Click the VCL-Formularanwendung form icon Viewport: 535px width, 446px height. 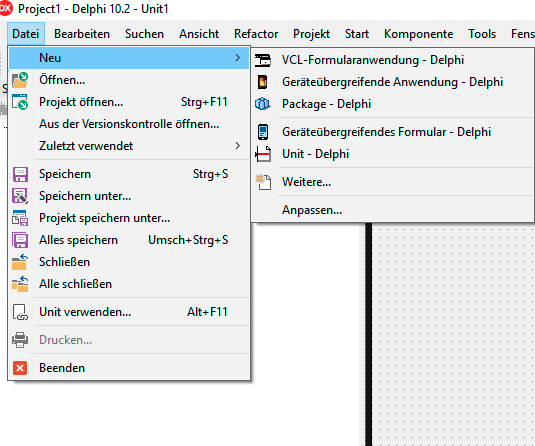263,60
